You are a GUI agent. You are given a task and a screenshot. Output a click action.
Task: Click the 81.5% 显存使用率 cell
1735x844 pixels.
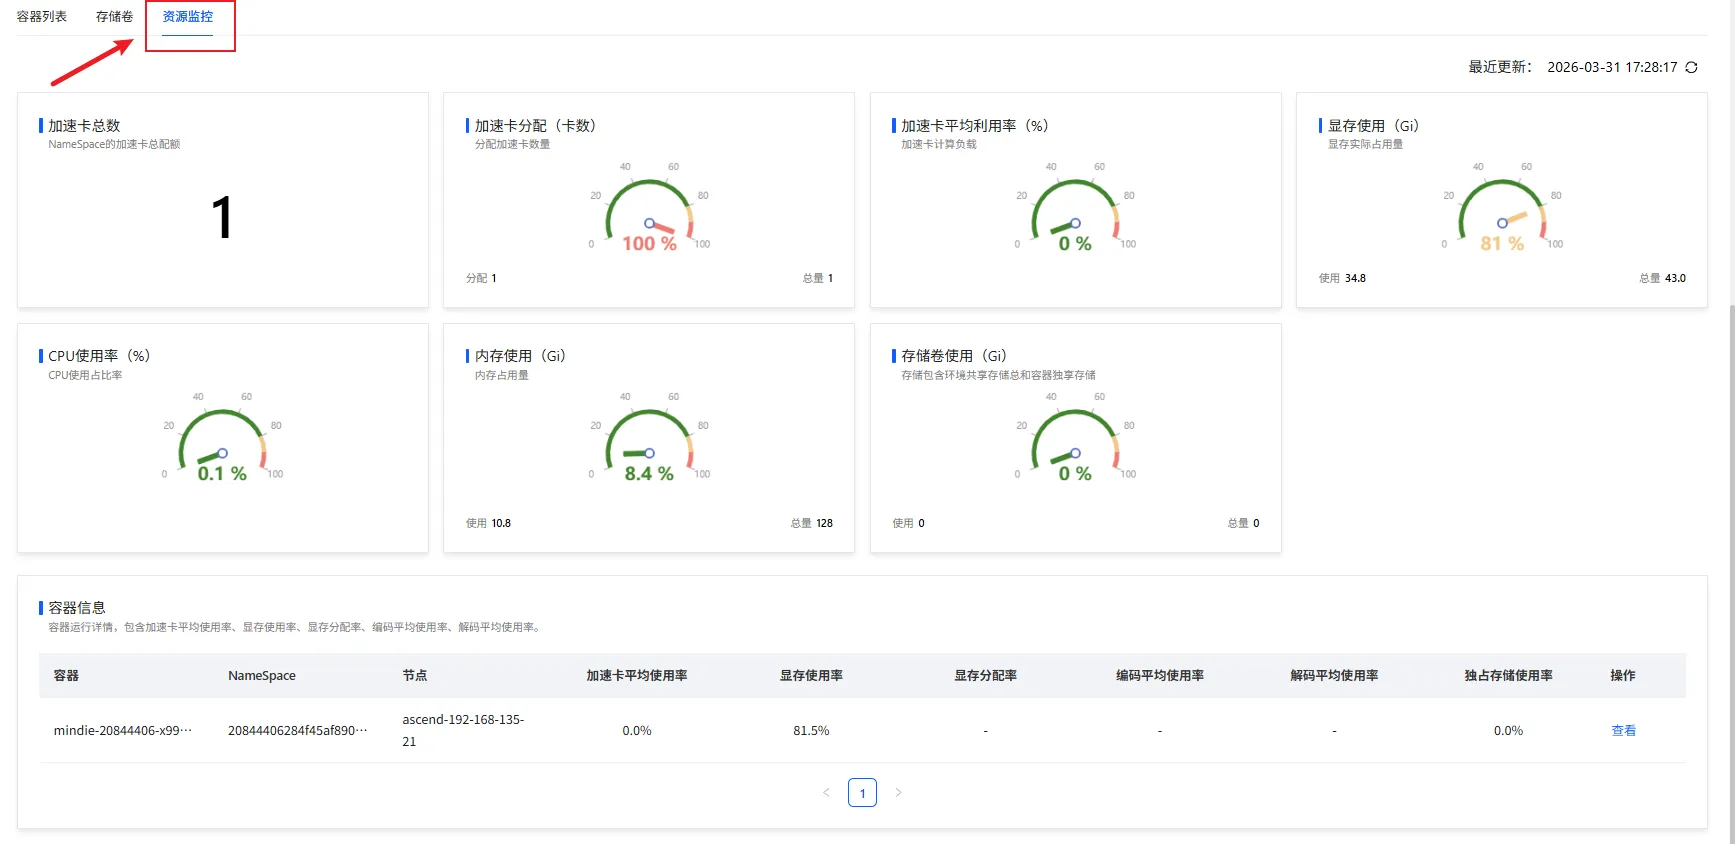pyautogui.click(x=811, y=731)
